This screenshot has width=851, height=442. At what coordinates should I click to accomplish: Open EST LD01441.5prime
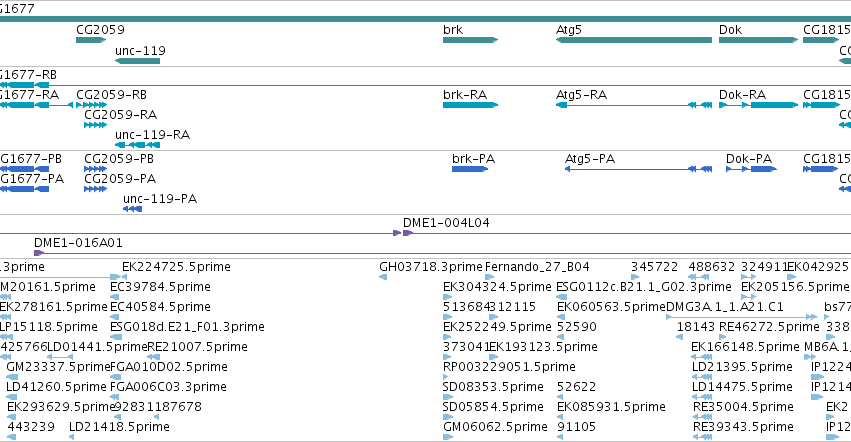[x=60, y=357]
